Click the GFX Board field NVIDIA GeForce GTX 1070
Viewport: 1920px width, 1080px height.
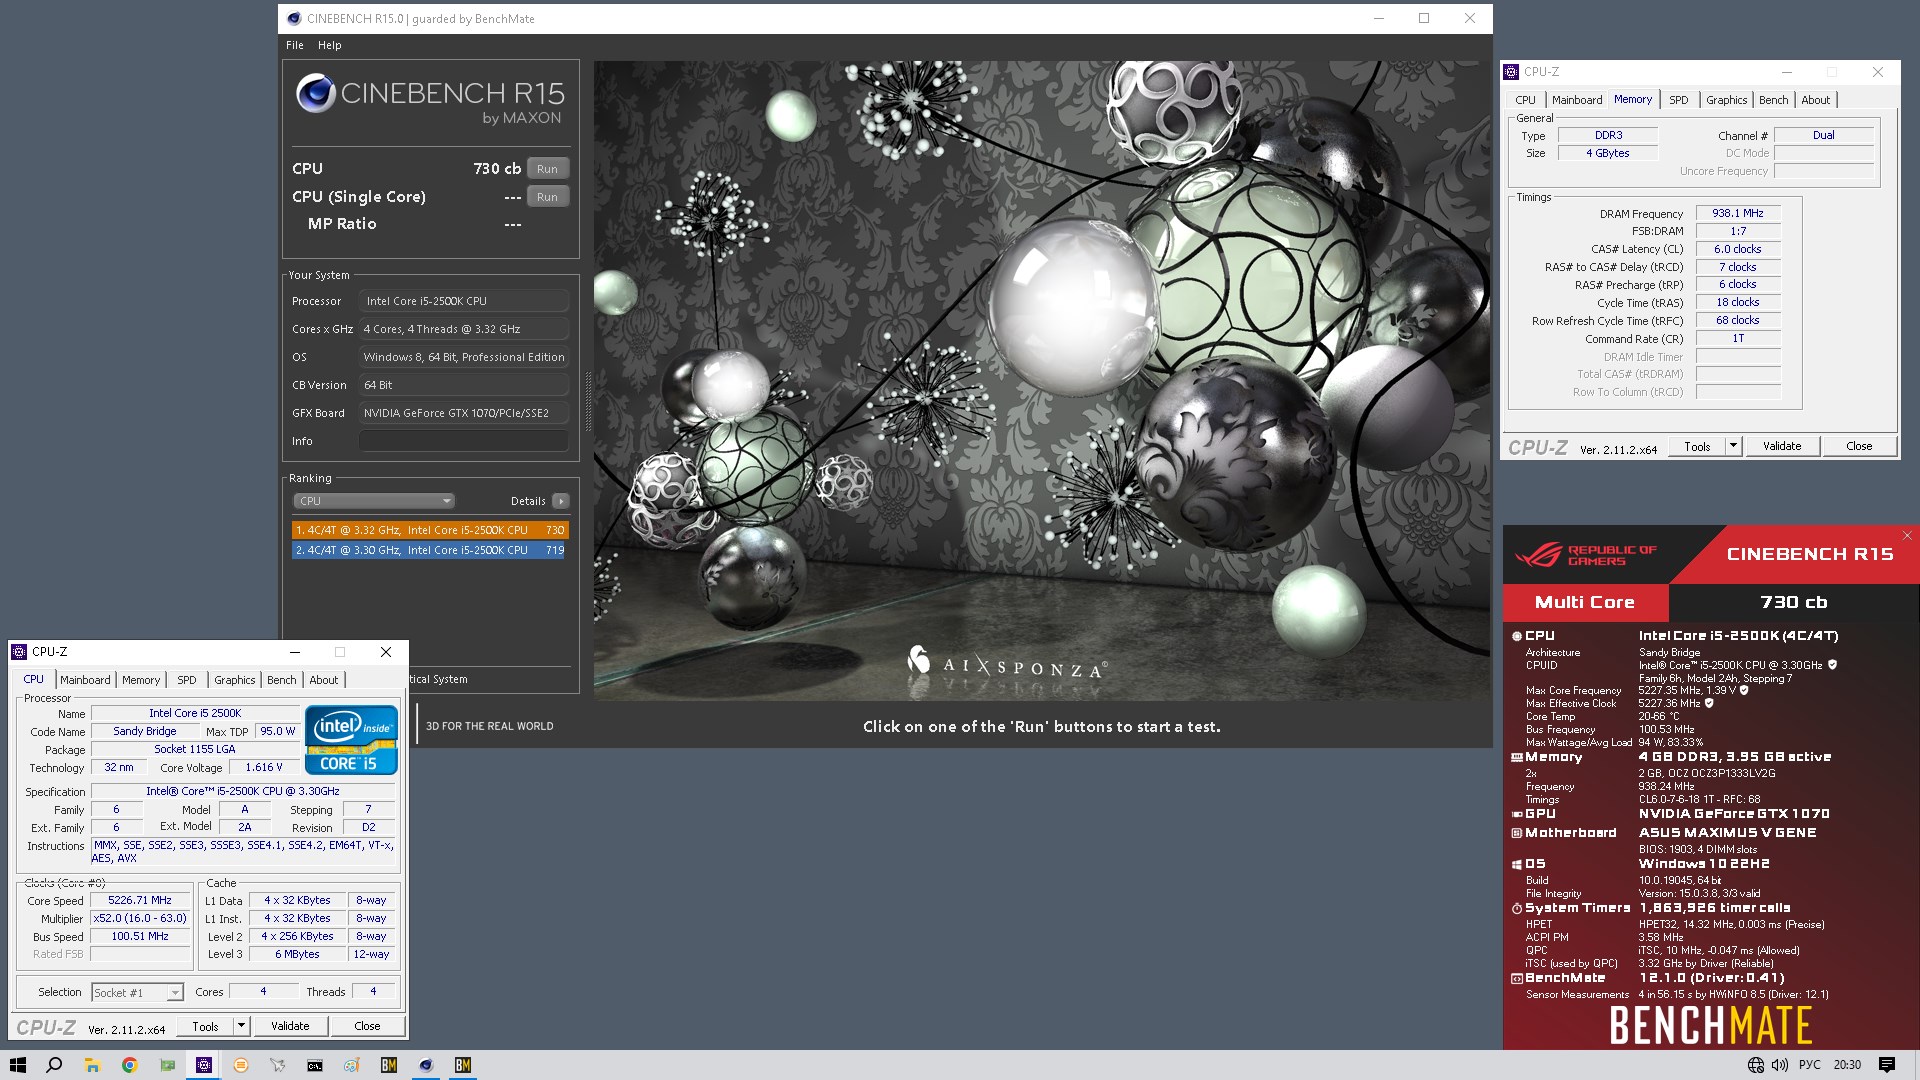[464, 413]
